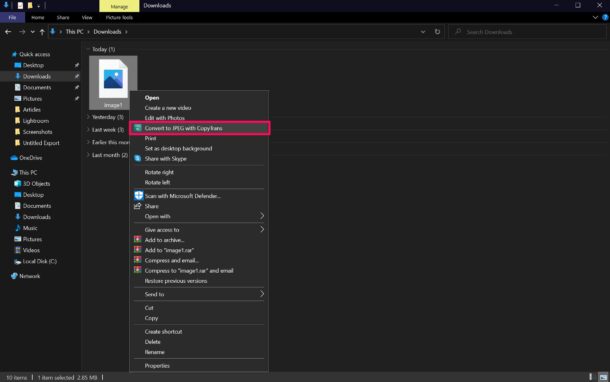
Task: Expand the Give access to submenu
Action: [199, 230]
